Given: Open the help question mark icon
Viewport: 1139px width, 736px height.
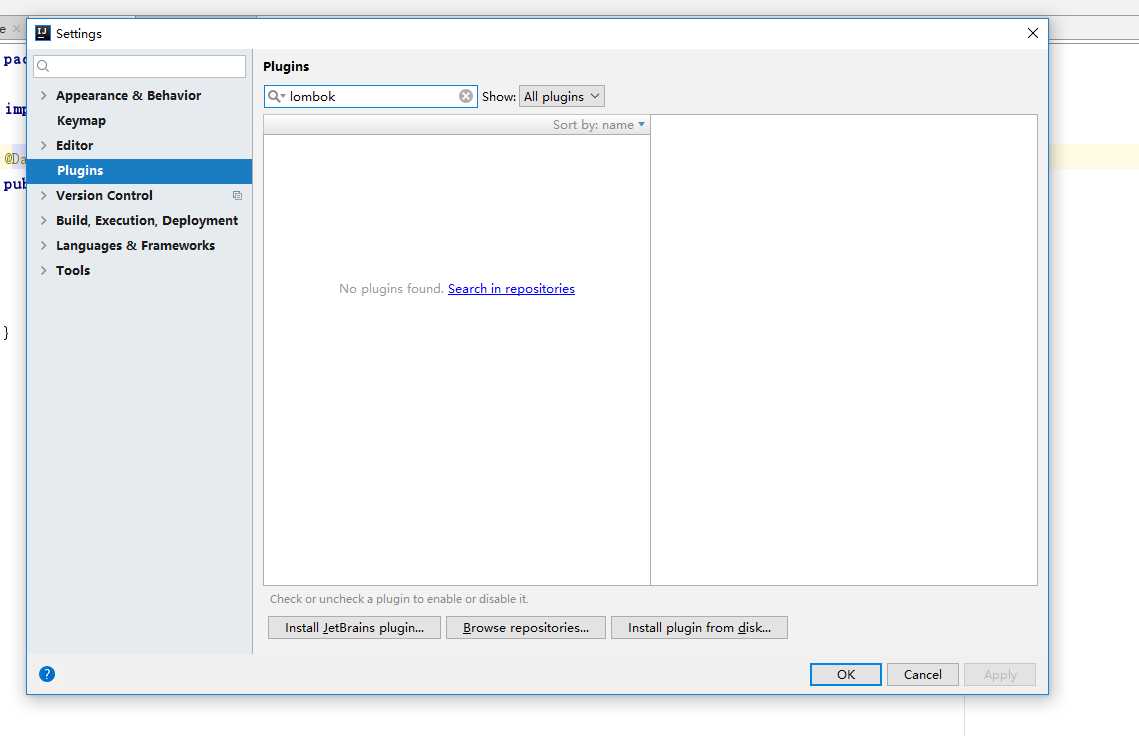Looking at the screenshot, I should (47, 674).
